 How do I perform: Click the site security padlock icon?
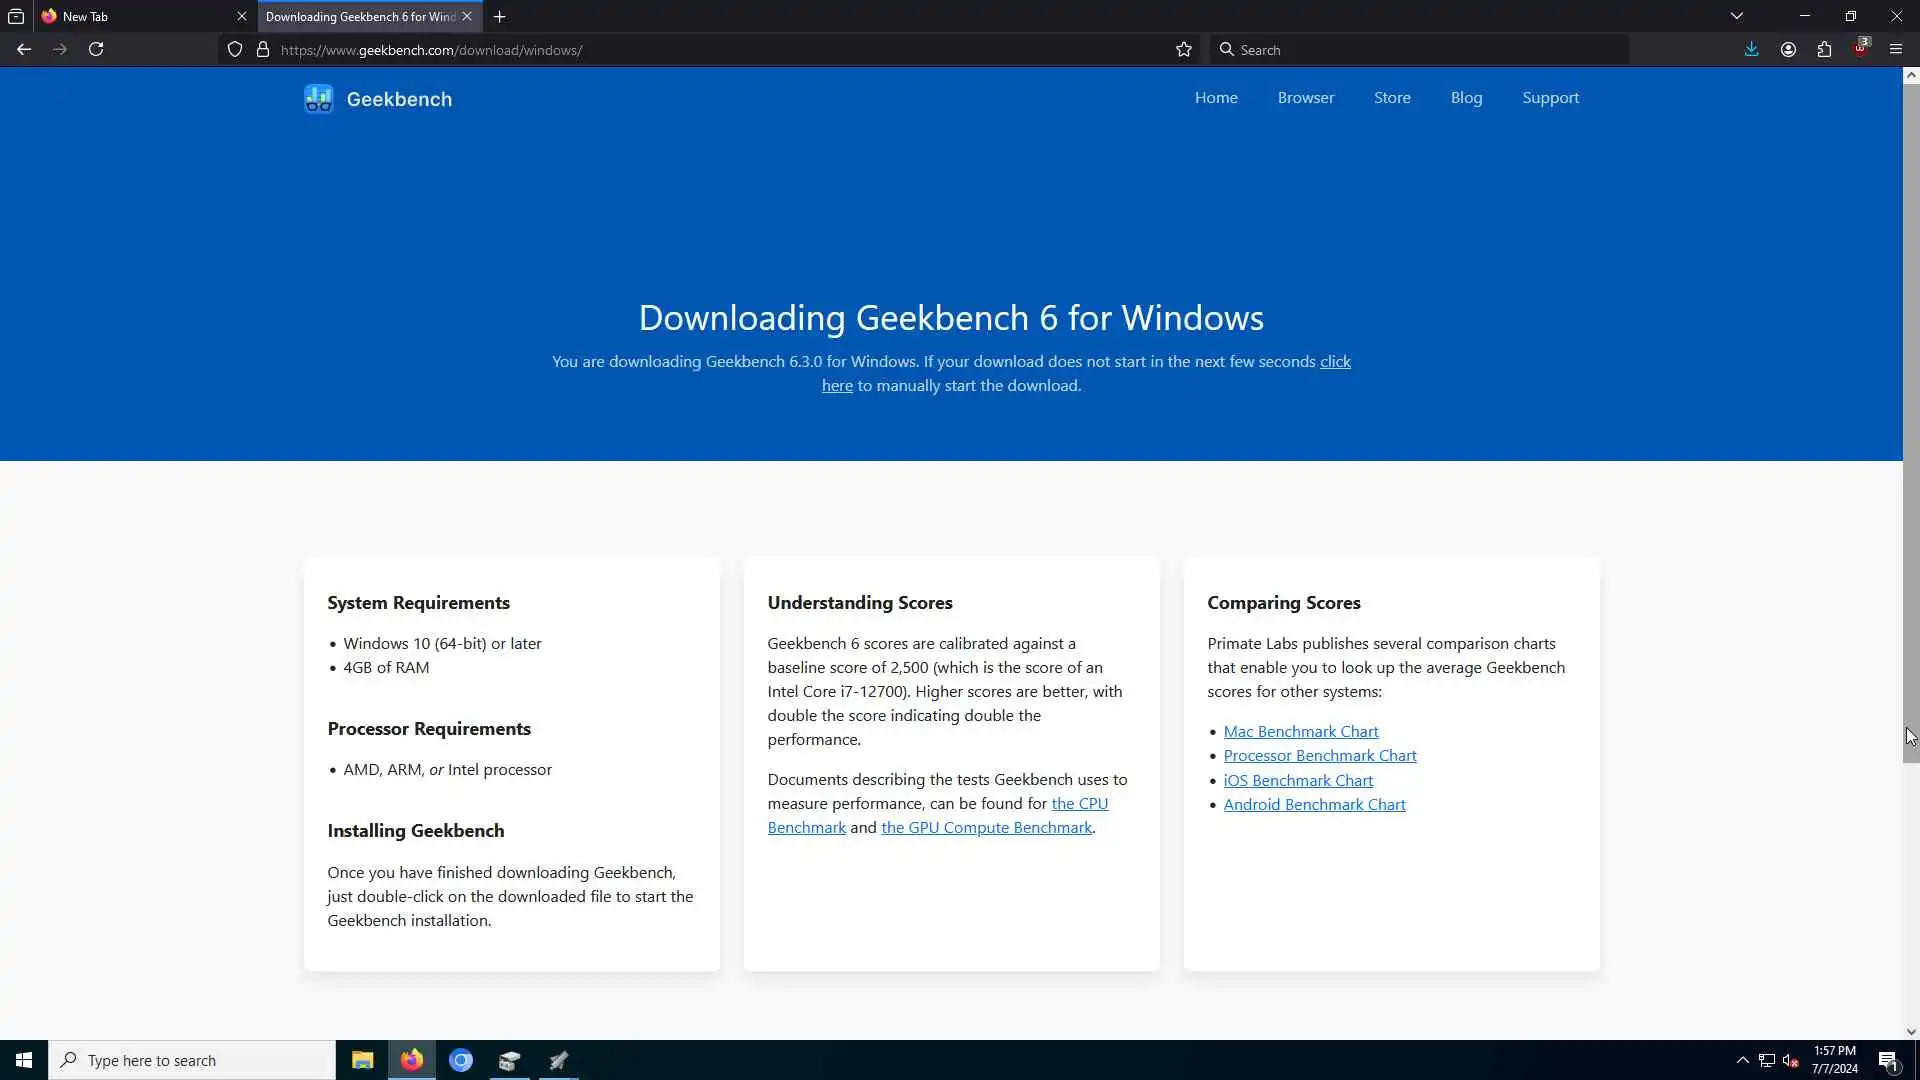[x=263, y=49]
